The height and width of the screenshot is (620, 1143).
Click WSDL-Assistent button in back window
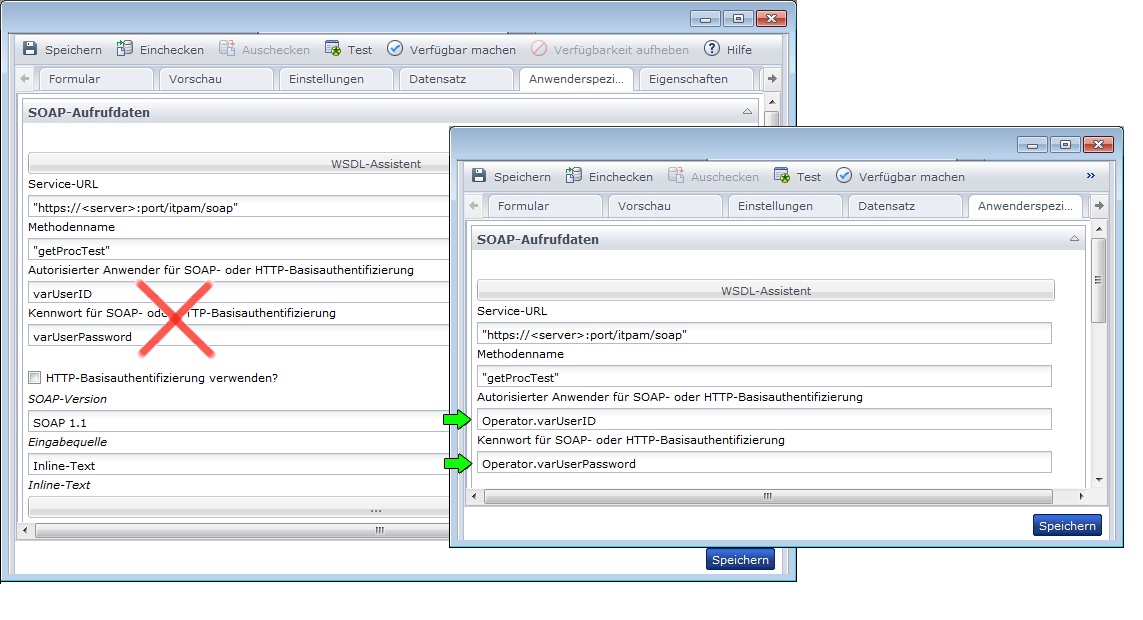click(238, 163)
